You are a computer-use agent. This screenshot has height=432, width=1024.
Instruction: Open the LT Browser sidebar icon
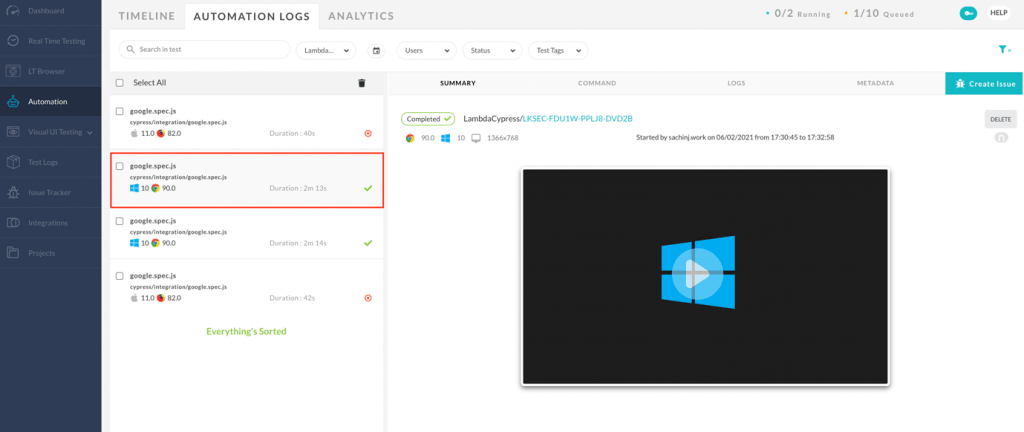click(x=12, y=71)
